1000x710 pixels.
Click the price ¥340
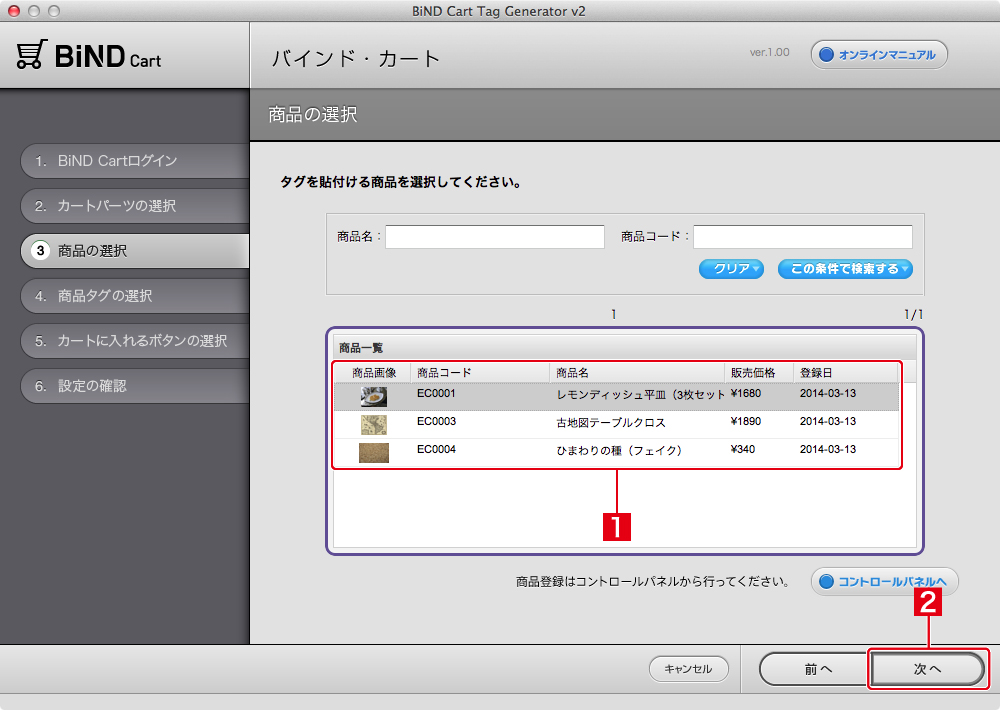tap(742, 449)
